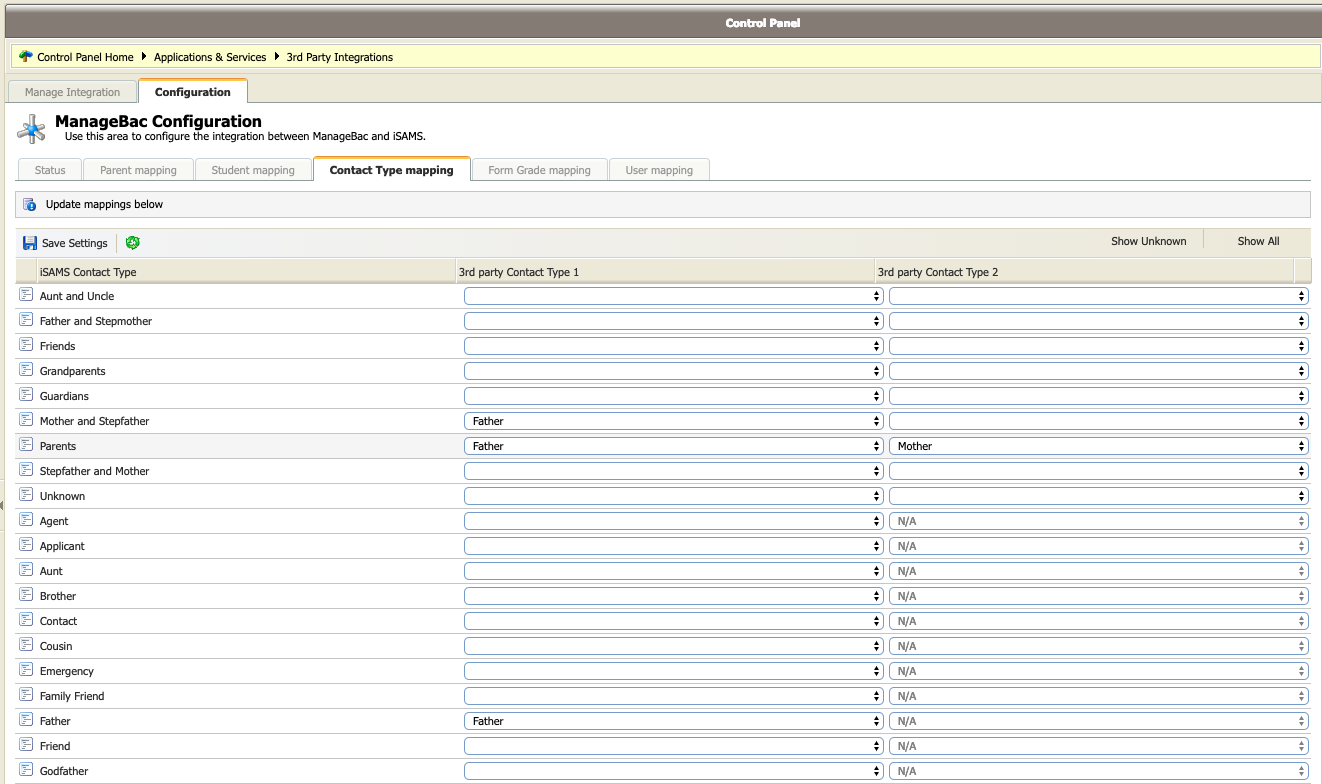Click the row icon beside Friends

pos(26,346)
